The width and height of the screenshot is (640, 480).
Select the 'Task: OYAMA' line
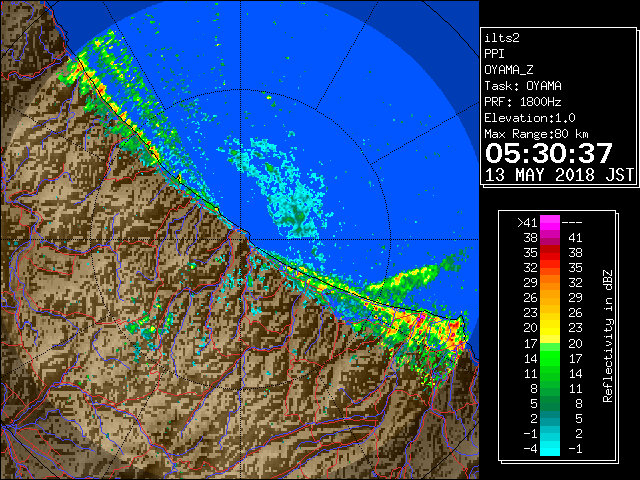pyautogui.click(x=523, y=86)
